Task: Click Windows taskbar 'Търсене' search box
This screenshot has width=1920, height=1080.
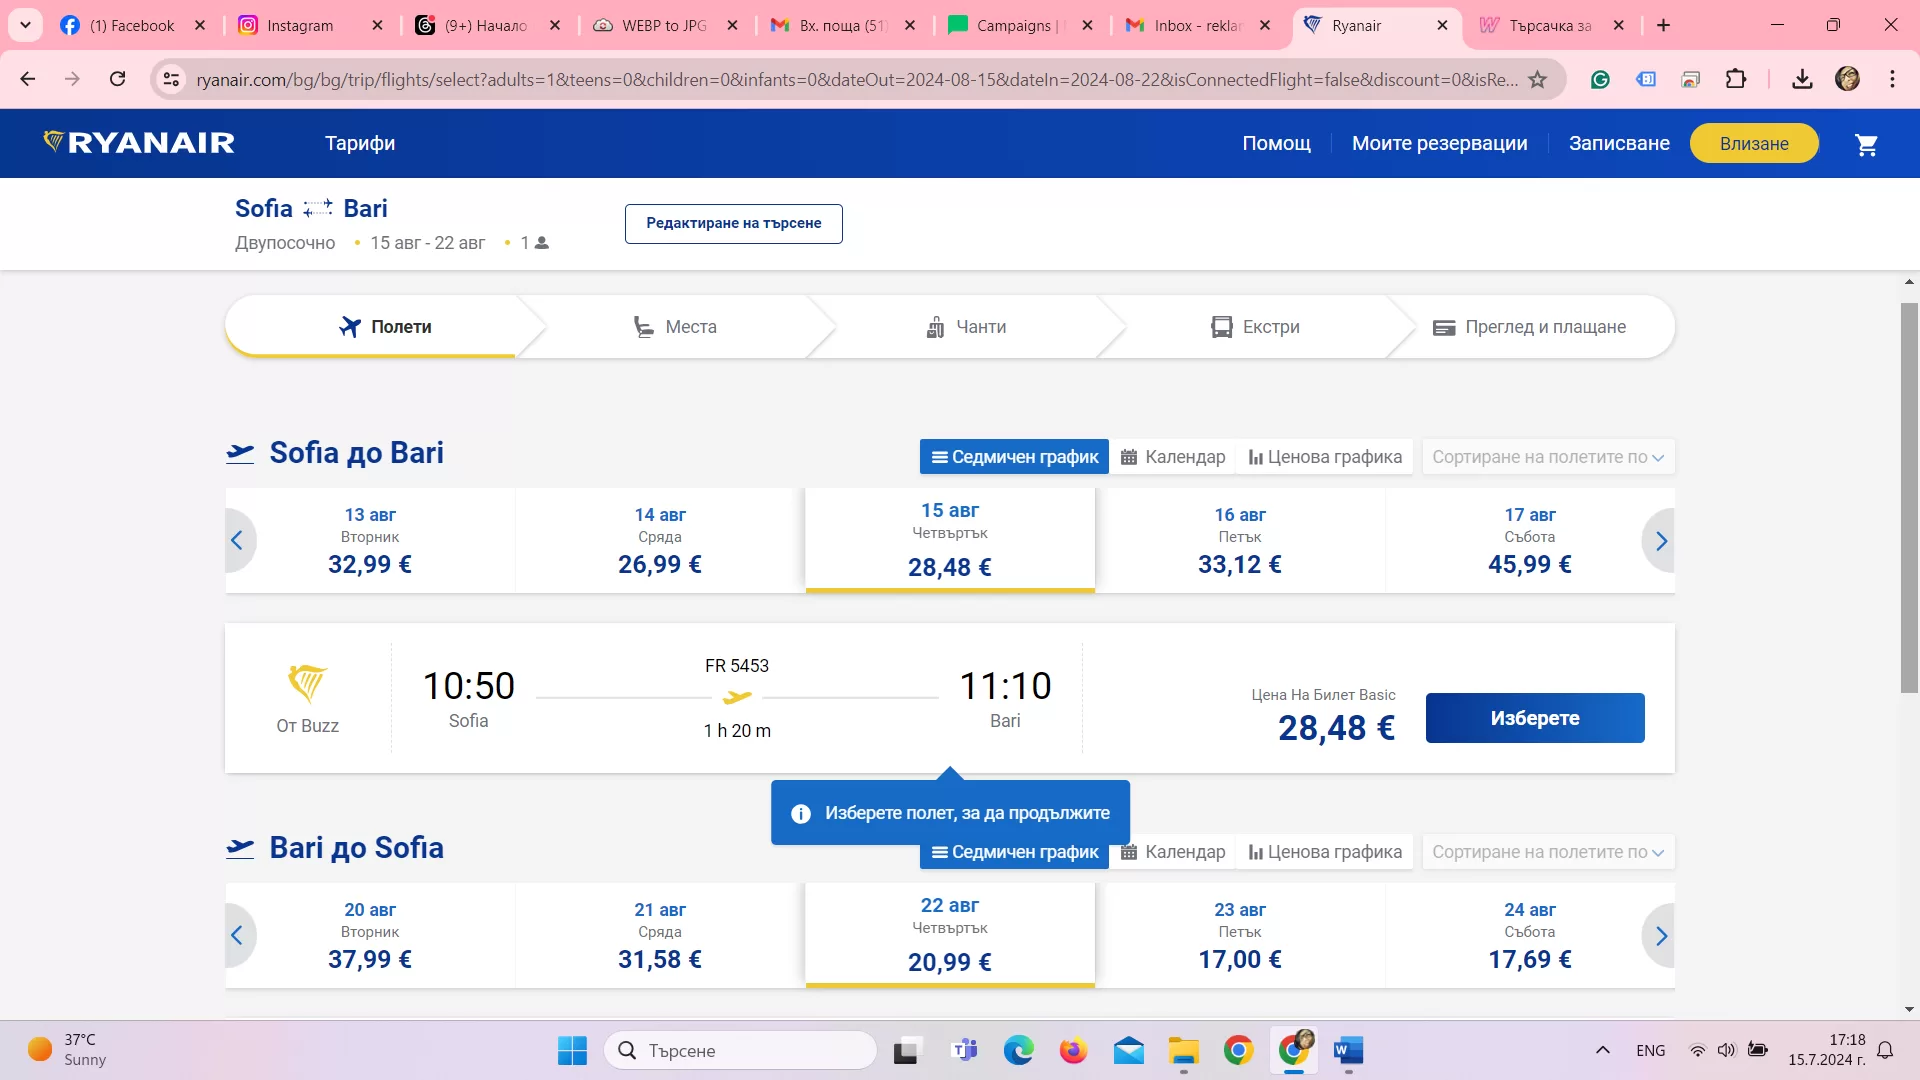Action: (x=740, y=1050)
